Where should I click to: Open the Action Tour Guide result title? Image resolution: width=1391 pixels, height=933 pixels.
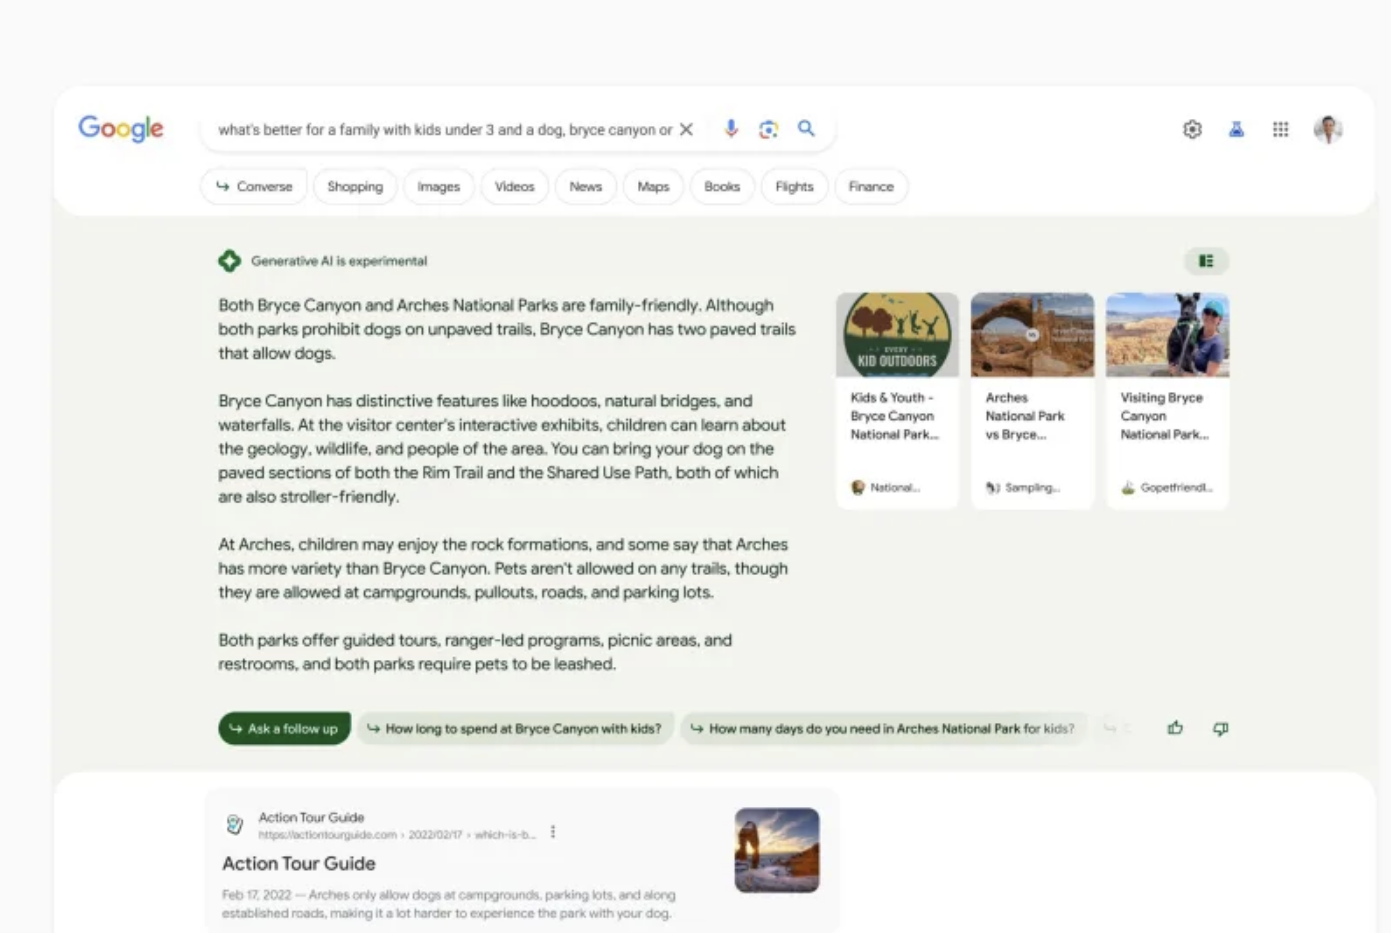(x=299, y=863)
